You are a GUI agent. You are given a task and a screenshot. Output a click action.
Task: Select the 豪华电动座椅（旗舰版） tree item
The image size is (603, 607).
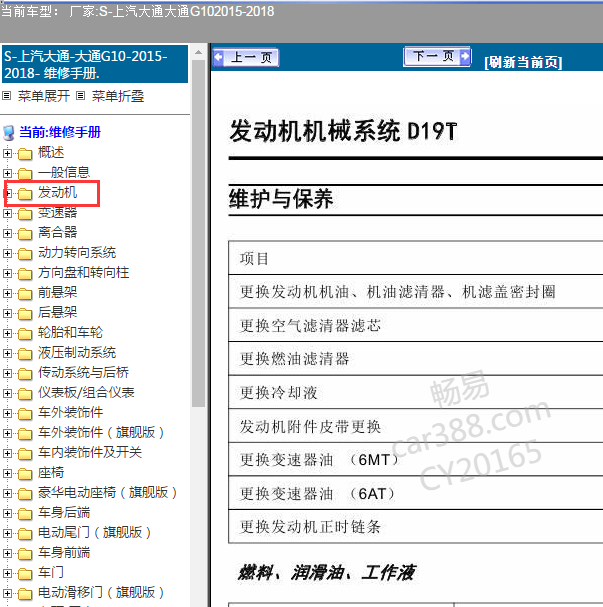point(108,492)
